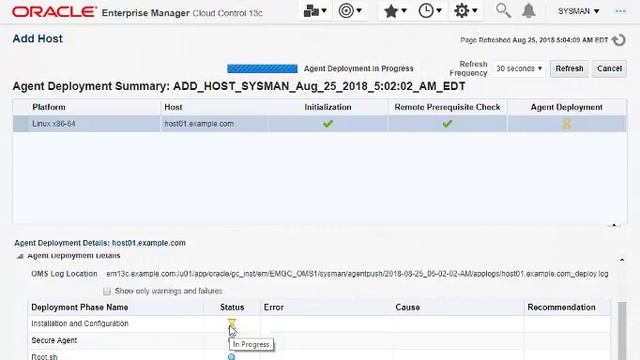
Task: Click the summary panel collapse arrow
Action: click(614, 225)
